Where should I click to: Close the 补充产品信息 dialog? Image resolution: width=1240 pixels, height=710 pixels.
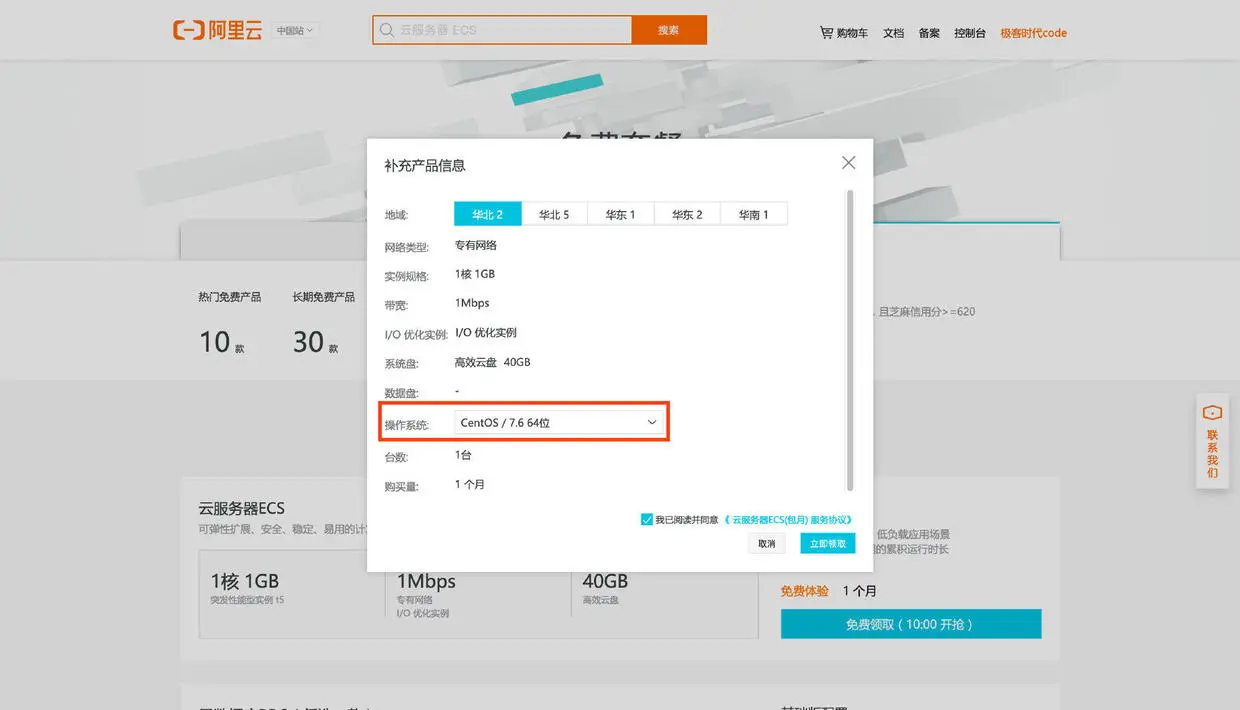(x=848, y=162)
